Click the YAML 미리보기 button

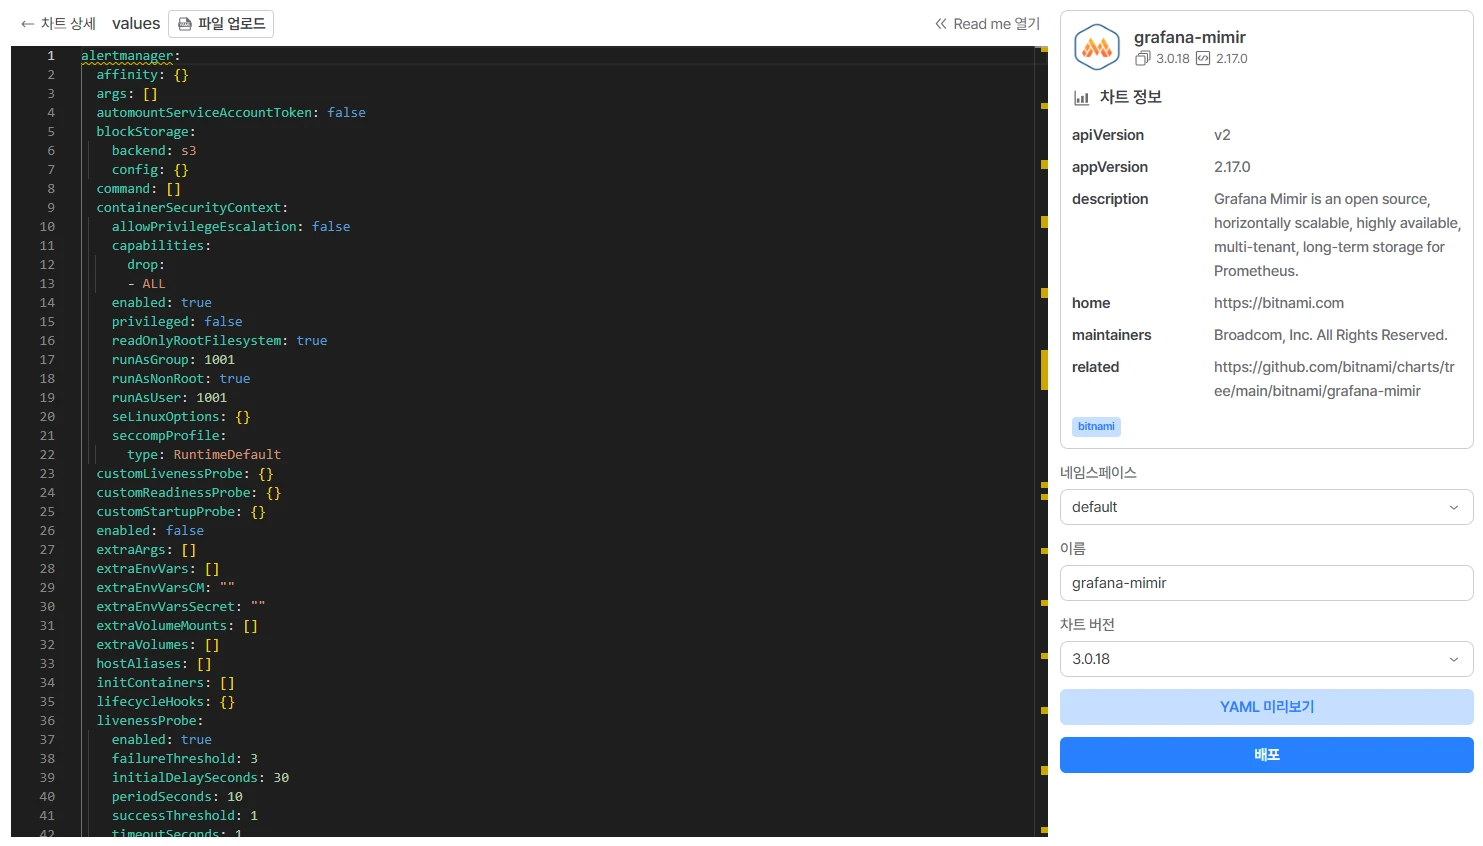(x=1266, y=707)
